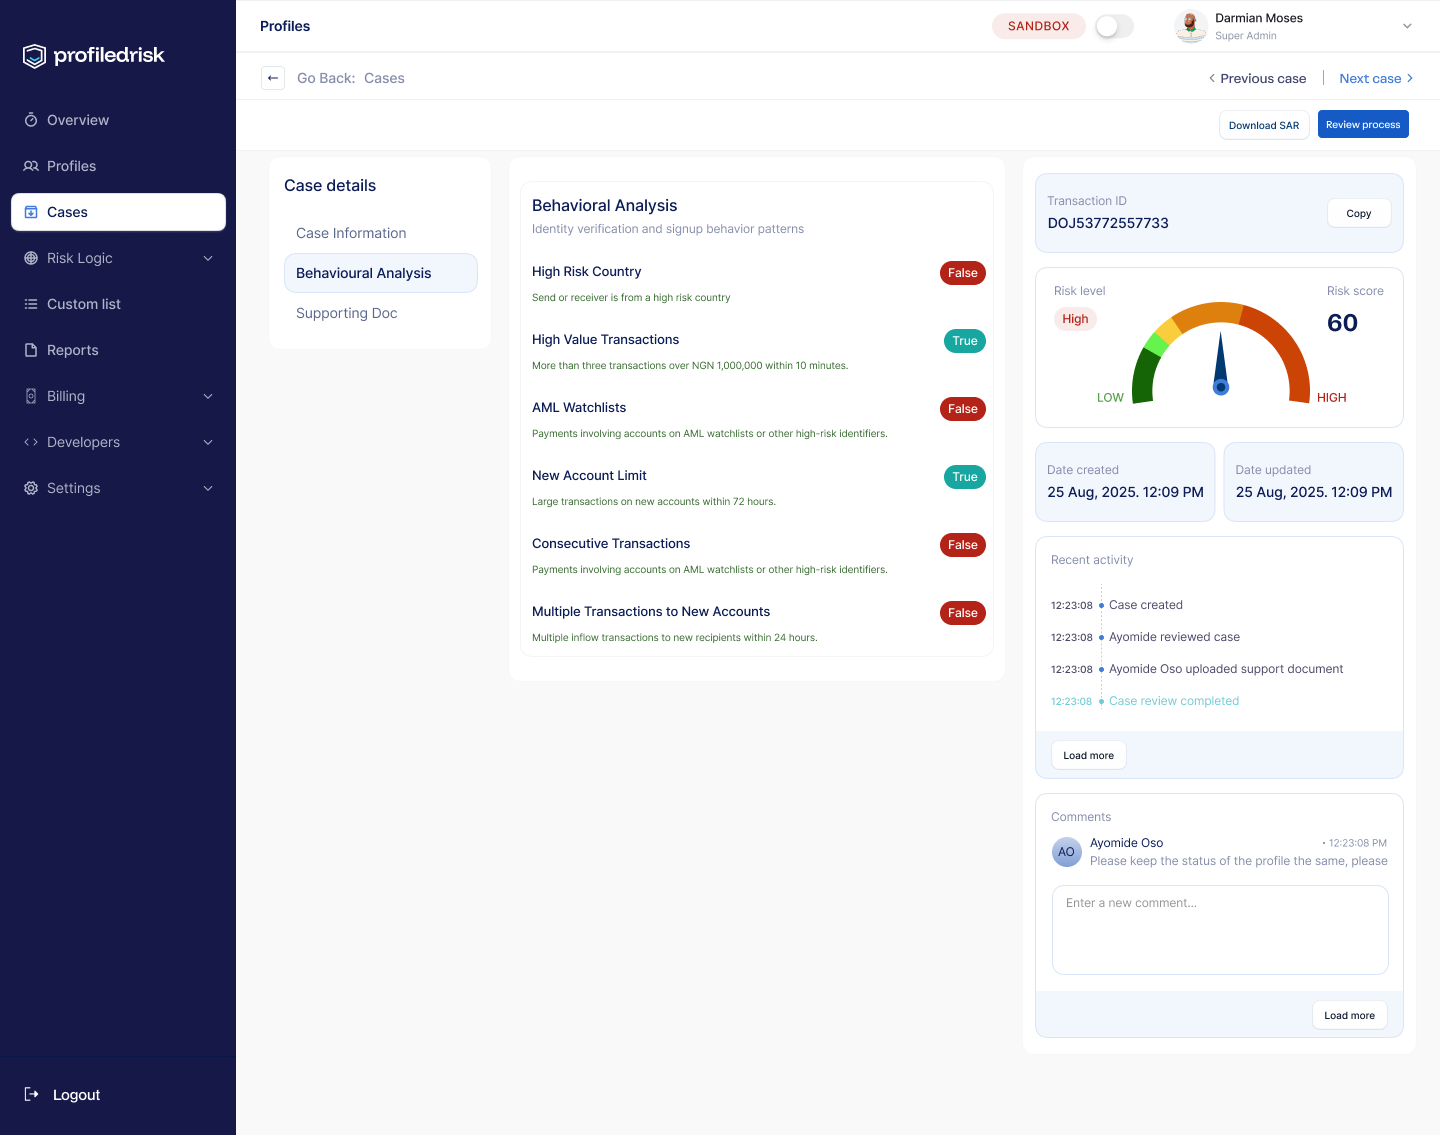Click the new comment text field
1440x1135 pixels.
click(1220, 929)
